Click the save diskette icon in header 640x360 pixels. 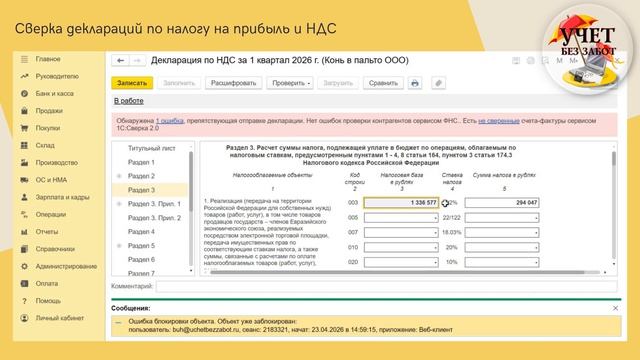(x=516, y=60)
